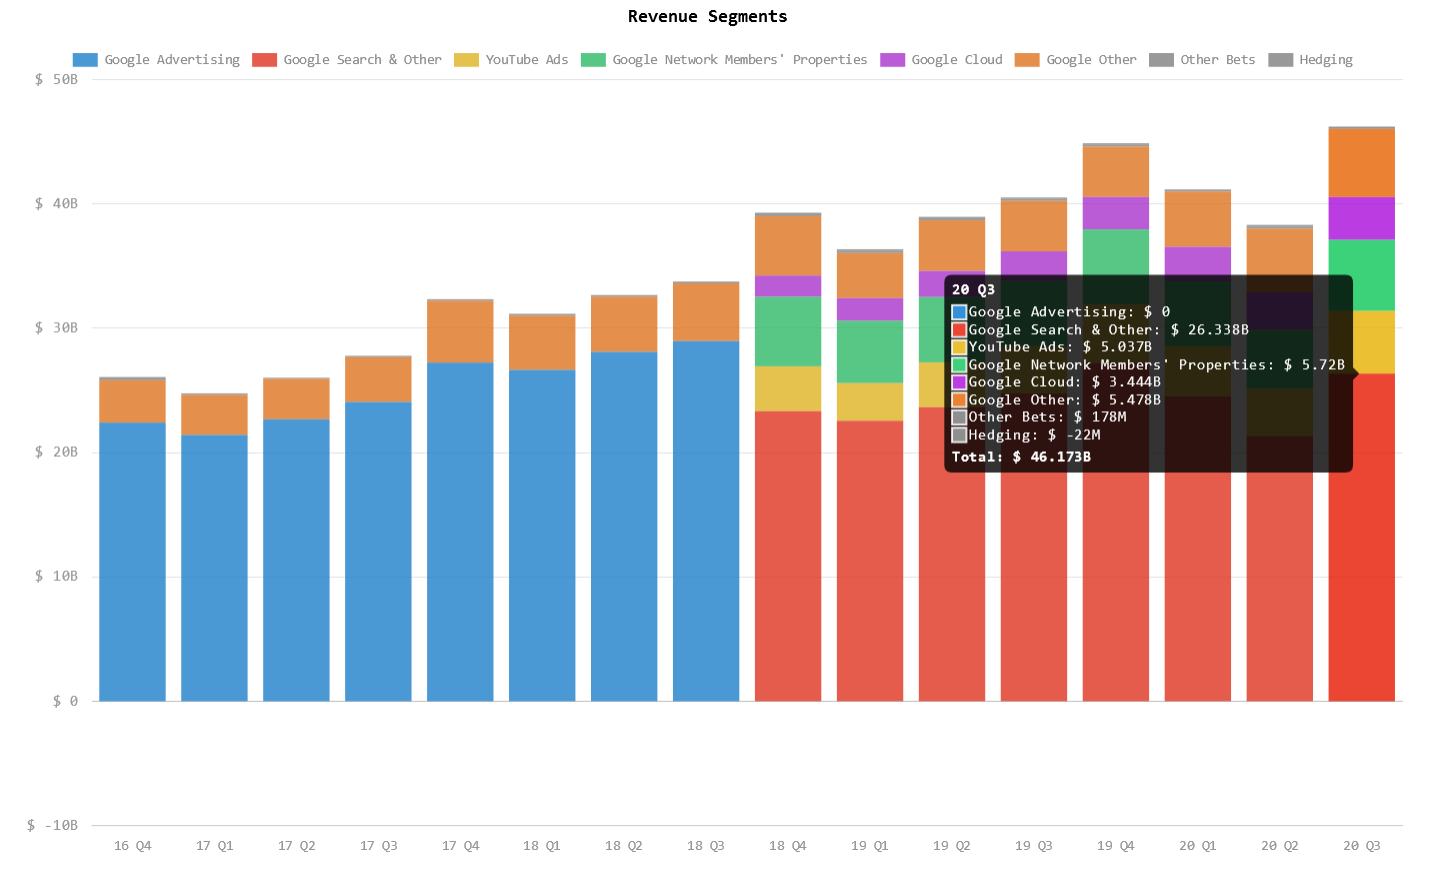Click the 16 Q4 x-axis label
The width and height of the screenshot is (1432, 875).
132,846
